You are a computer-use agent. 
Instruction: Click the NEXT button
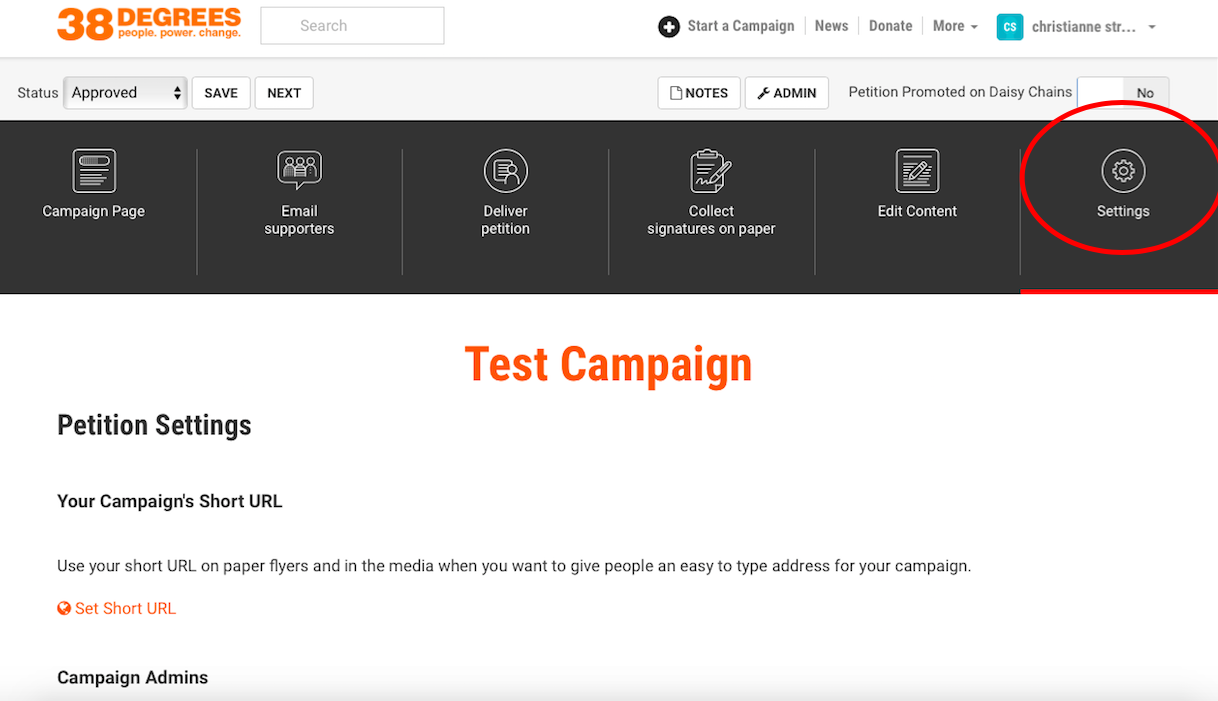pos(284,93)
